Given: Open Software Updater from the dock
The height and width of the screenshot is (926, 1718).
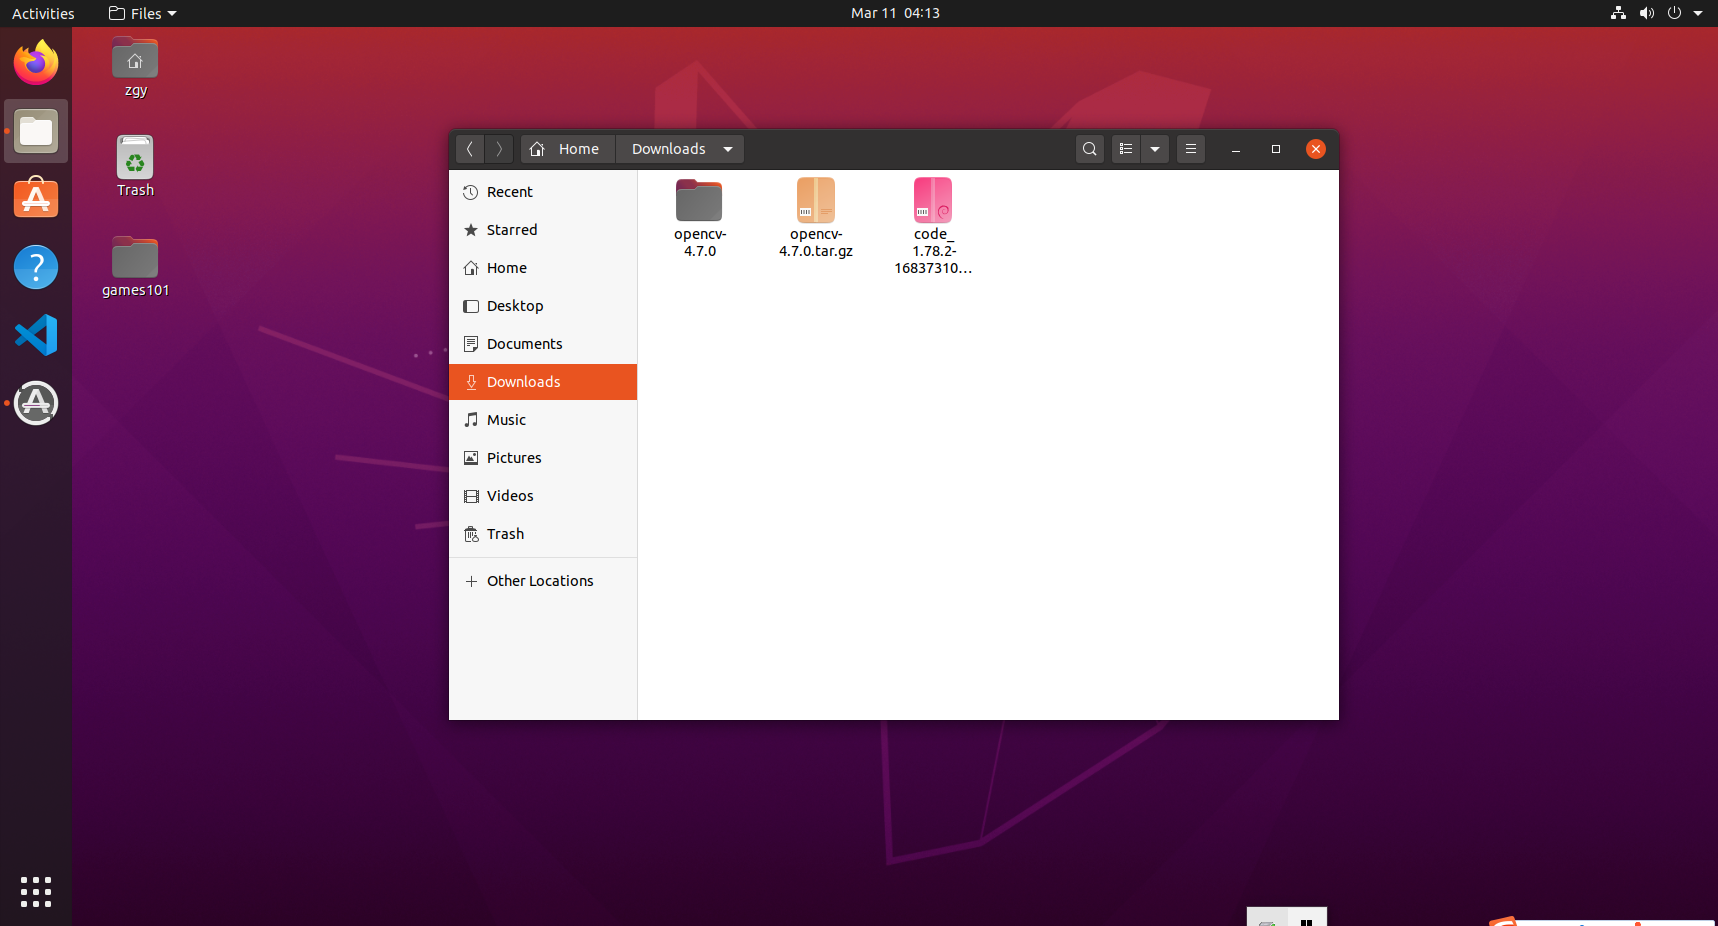Looking at the screenshot, I should click(x=36, y=403).
